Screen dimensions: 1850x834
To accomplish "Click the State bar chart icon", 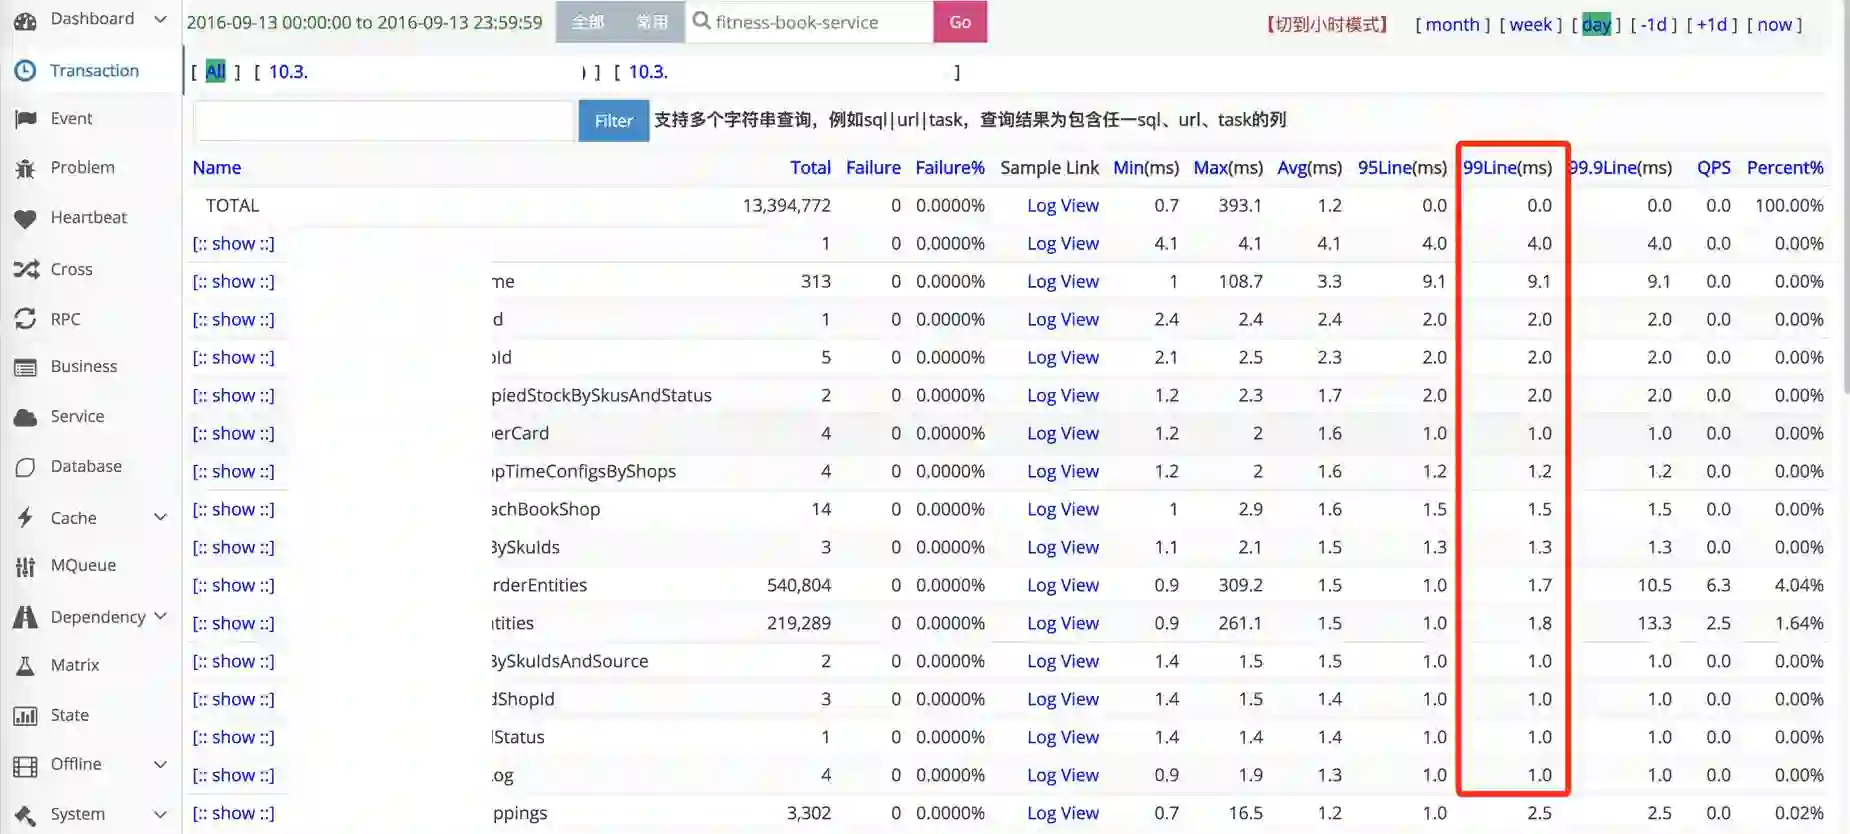I will coord(25,716).
